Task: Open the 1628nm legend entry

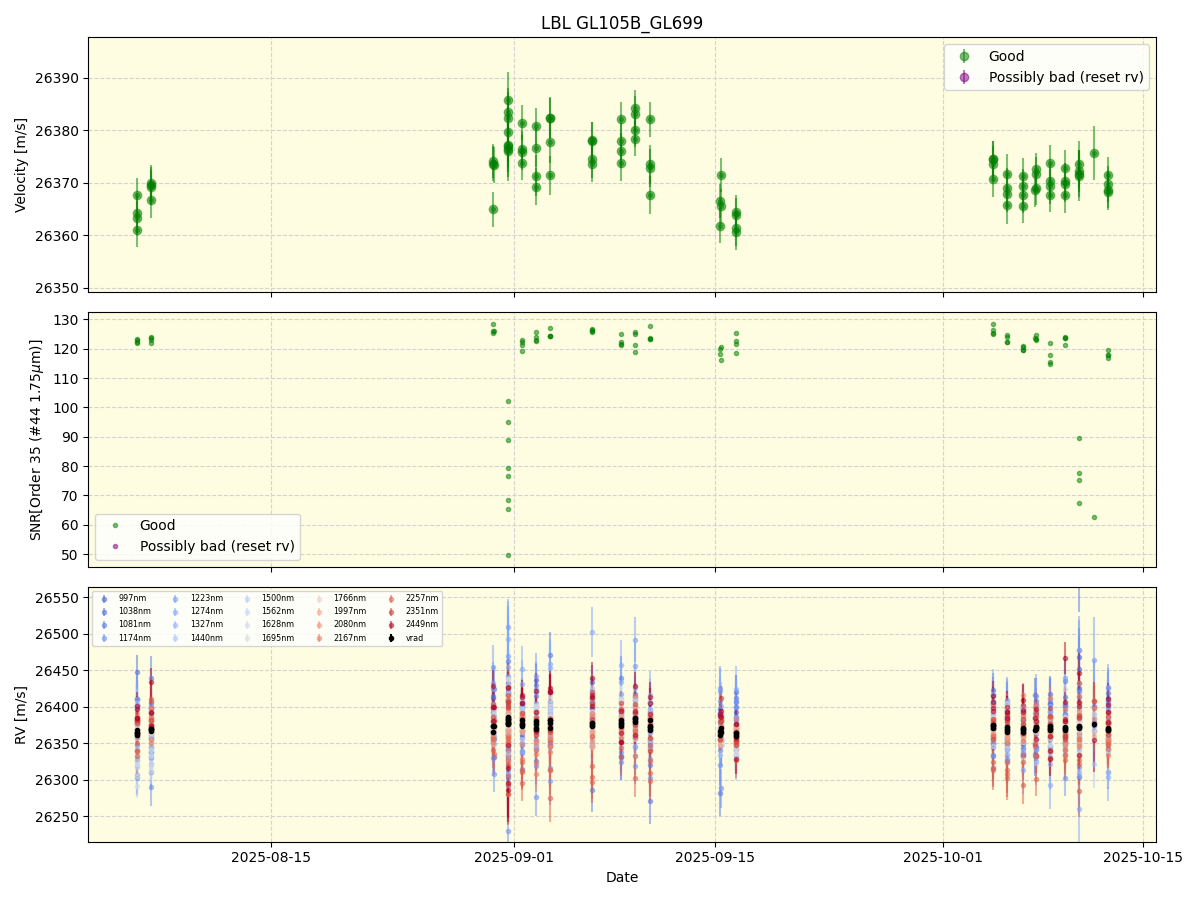Action: click(247, 624)
